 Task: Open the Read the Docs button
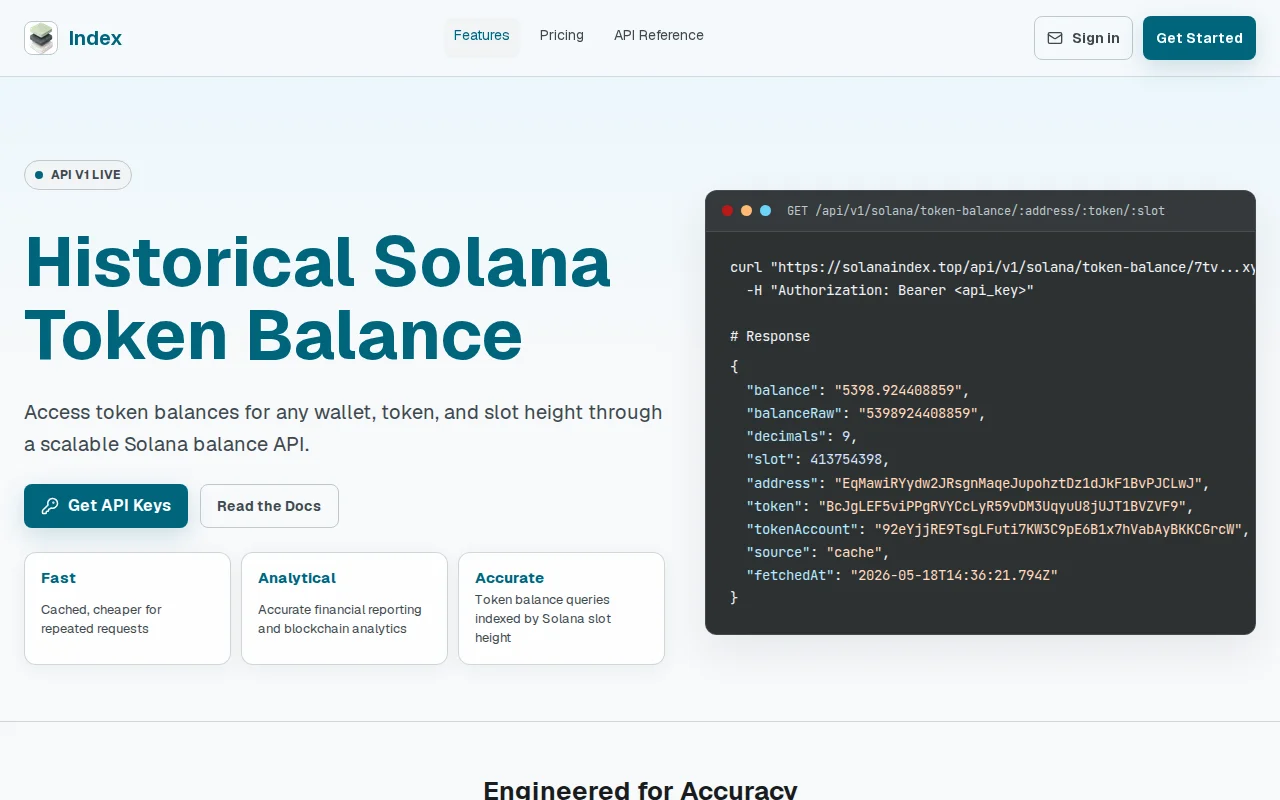(269, 506)
